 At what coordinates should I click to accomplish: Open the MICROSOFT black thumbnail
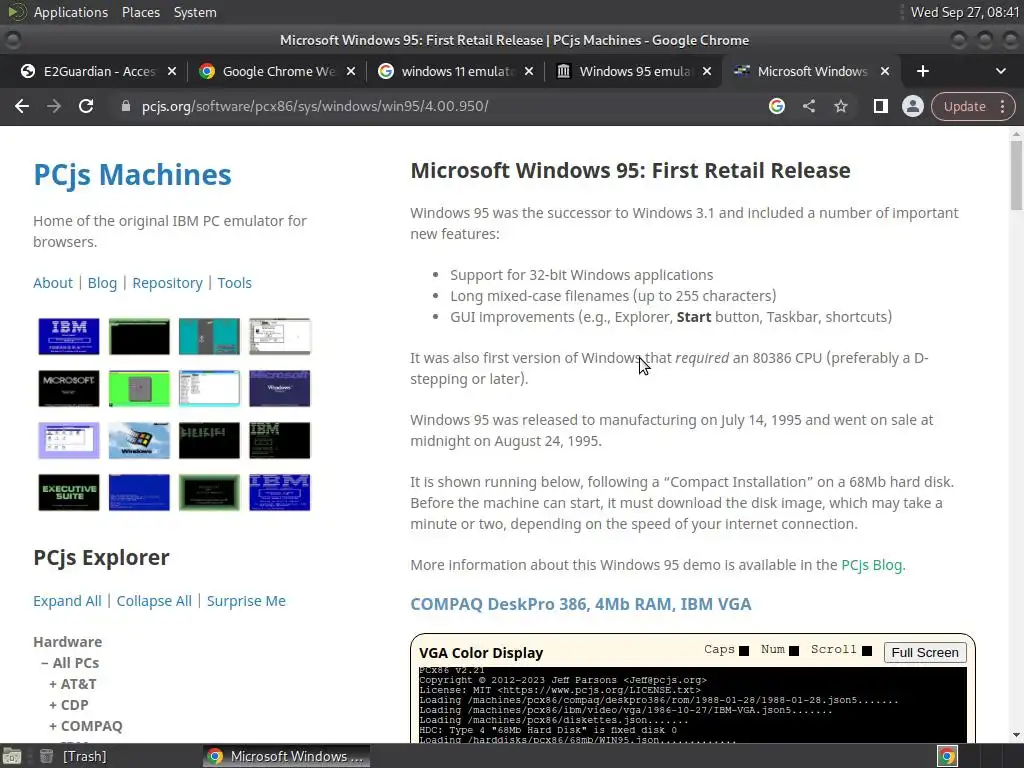pos(69,388)
